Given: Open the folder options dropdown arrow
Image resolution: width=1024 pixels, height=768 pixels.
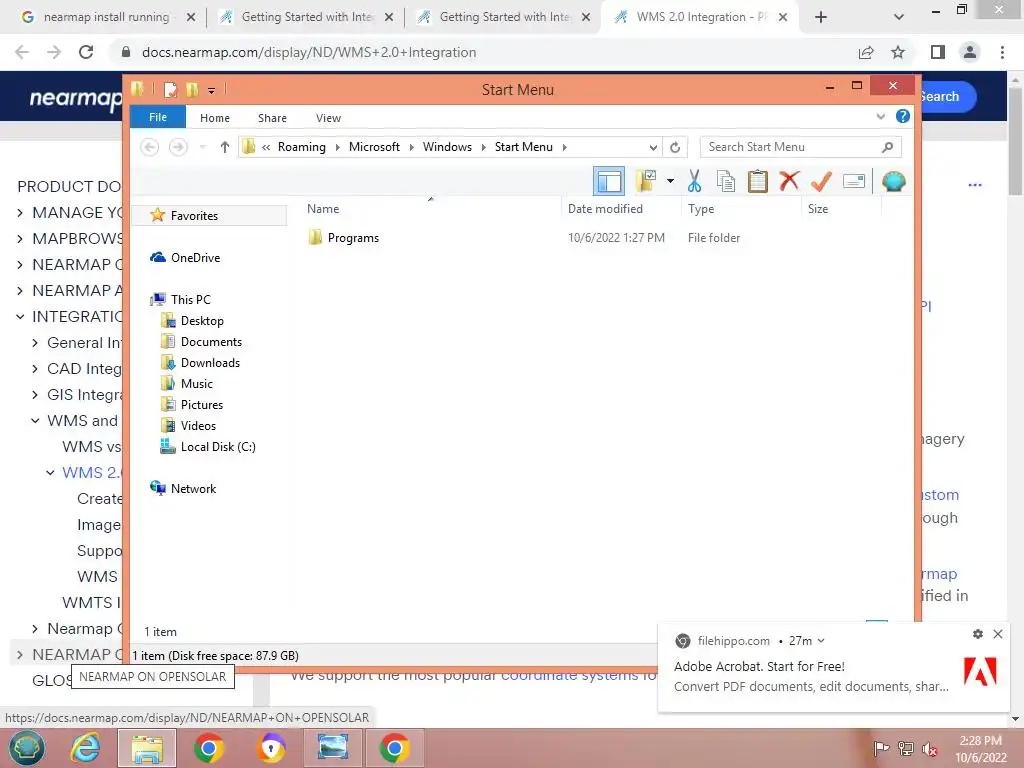Looking at the screenshot, I should click(x=670, y=181).
